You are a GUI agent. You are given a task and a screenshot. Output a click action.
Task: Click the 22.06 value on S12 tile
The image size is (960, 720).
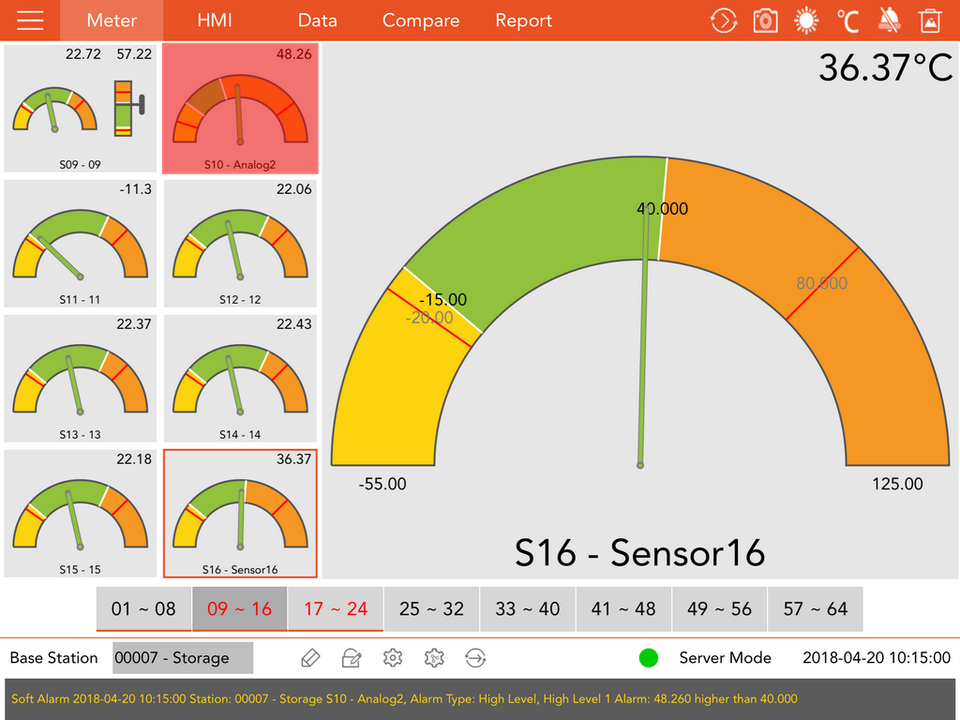coord(294,189)
